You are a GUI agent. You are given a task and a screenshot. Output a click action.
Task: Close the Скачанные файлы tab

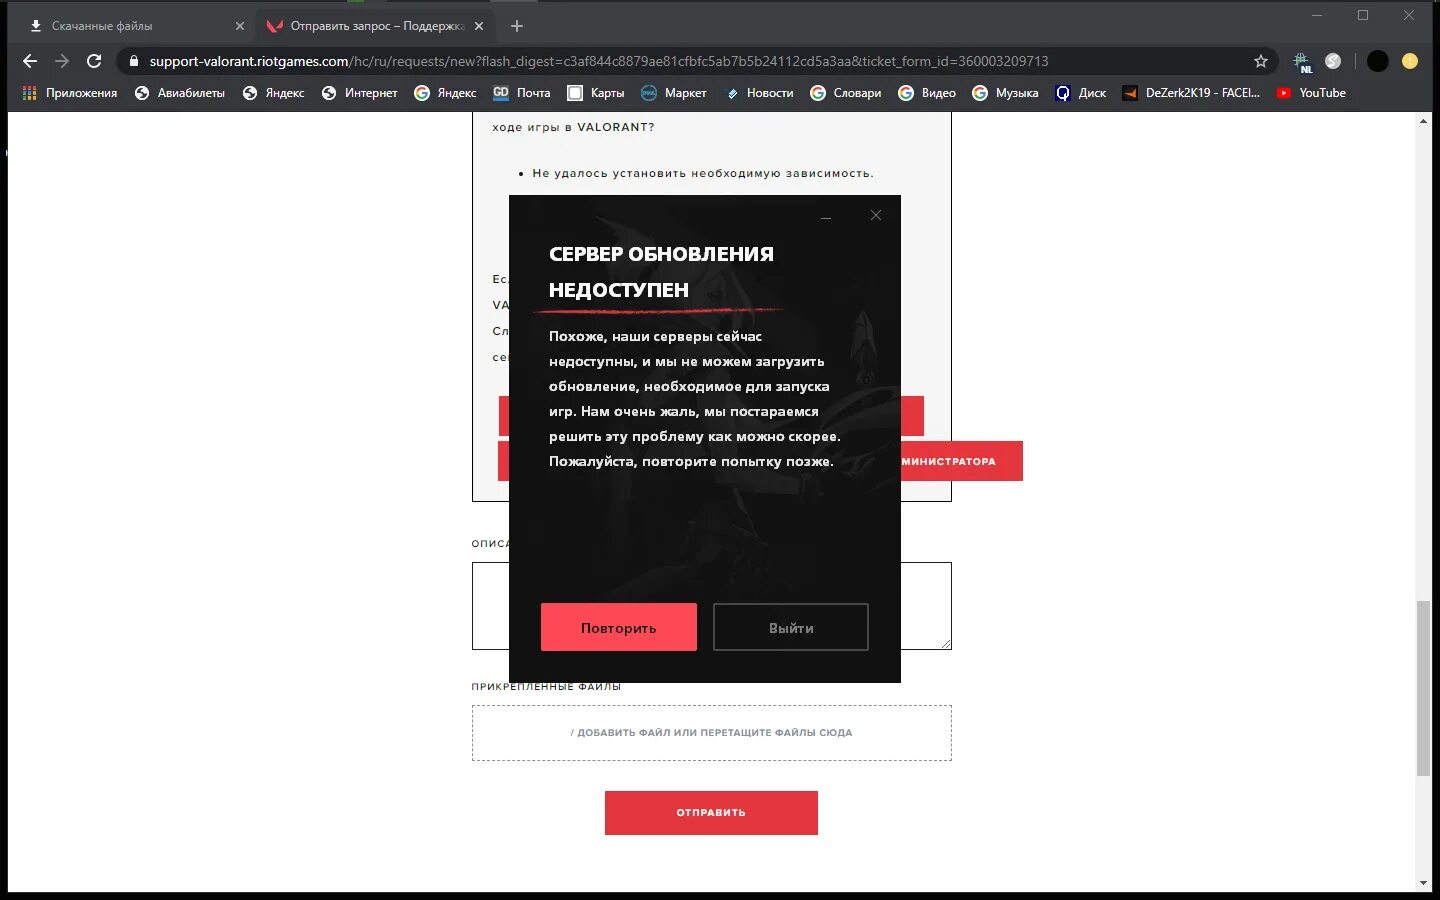[x=240, y=26]
